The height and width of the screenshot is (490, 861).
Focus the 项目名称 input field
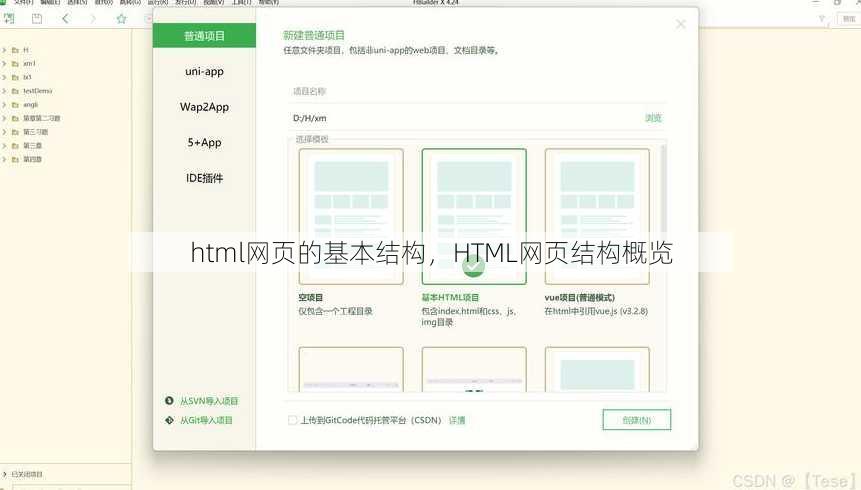click(477, 91)
